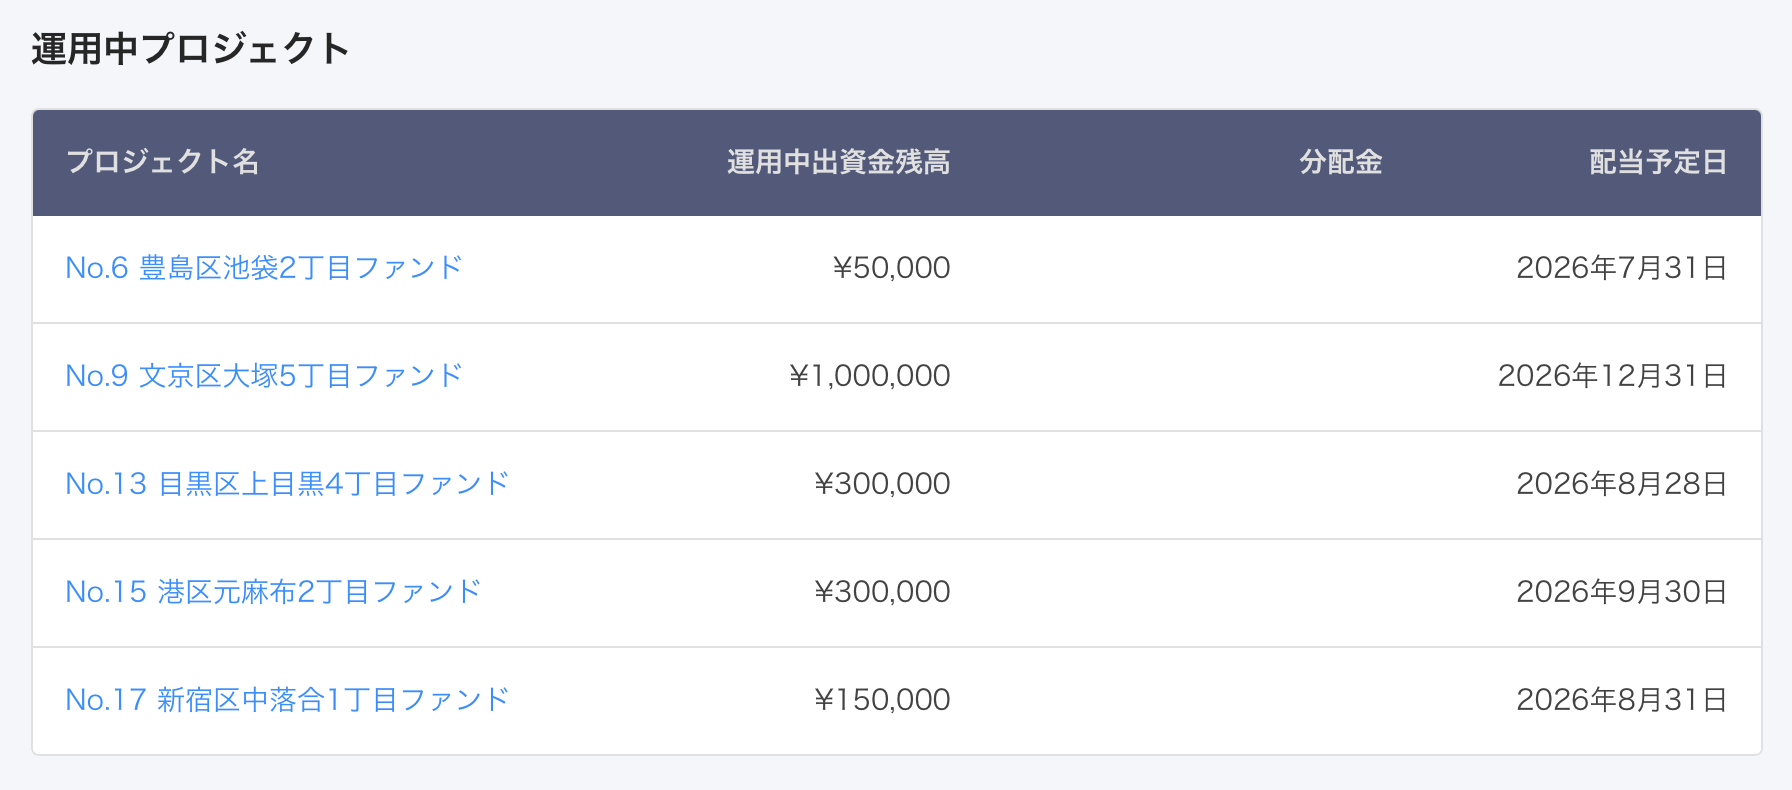The height and width of the screenshot is (790, 1792).
Task: Select the ¥1,000,000 balance amount
Action: tap(870, 376)
